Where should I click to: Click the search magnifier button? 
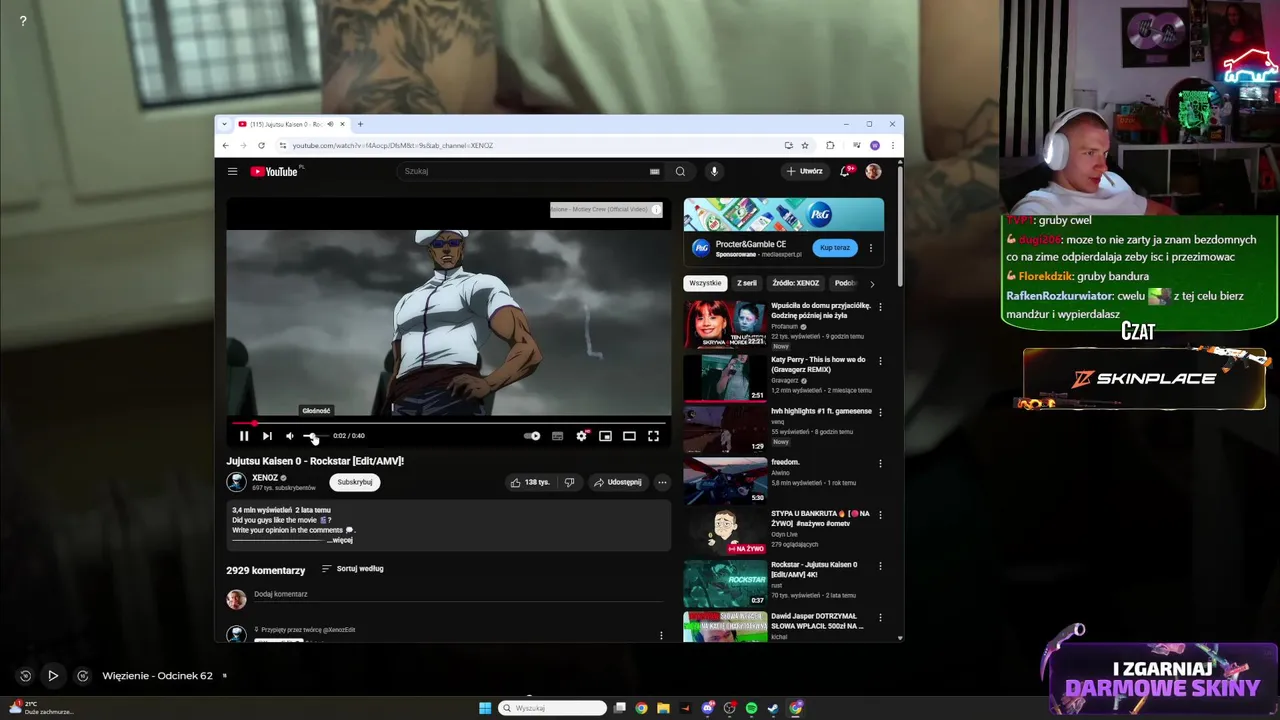pyautogui.click(x=680, y=171)
